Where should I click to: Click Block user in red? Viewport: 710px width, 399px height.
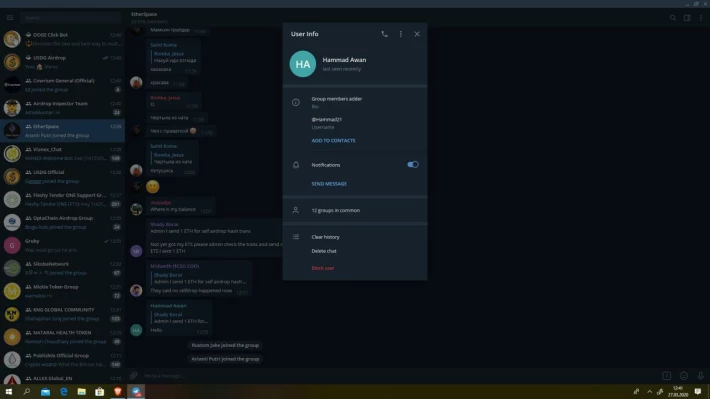[x=323, y=268]
